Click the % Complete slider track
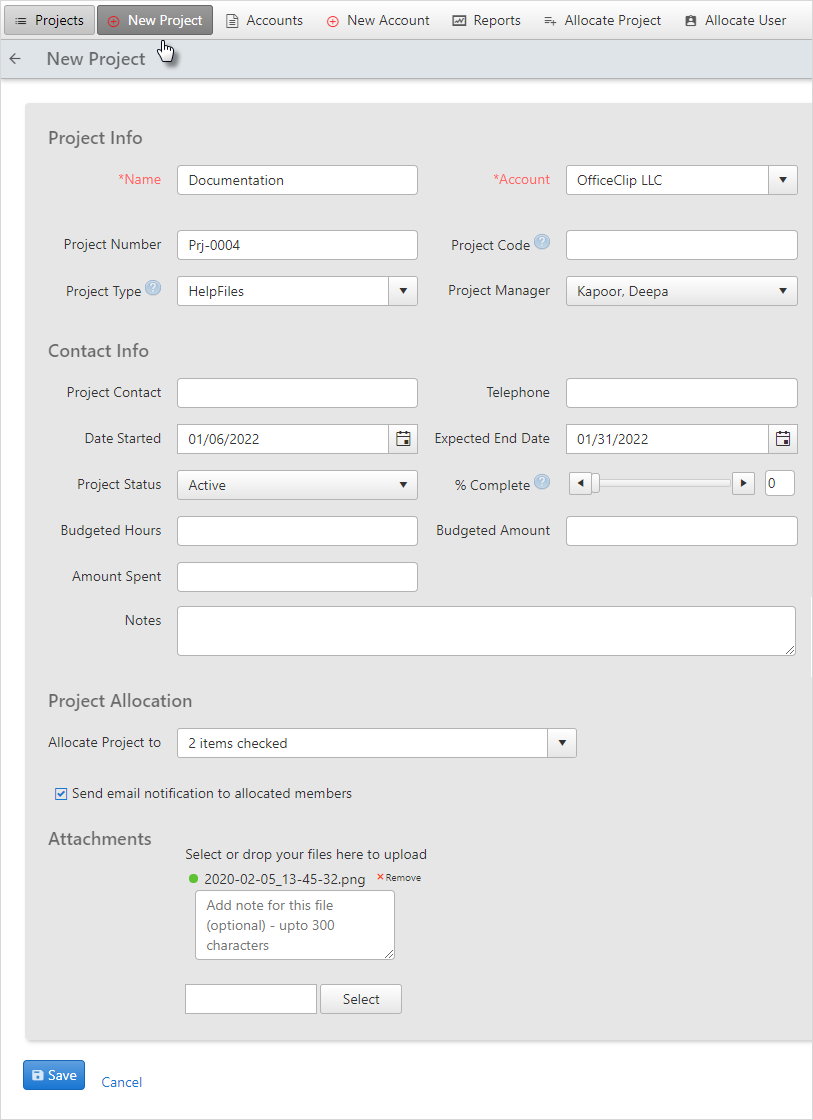Viewport: 813px width, 1120px height. tap(662, 484)
